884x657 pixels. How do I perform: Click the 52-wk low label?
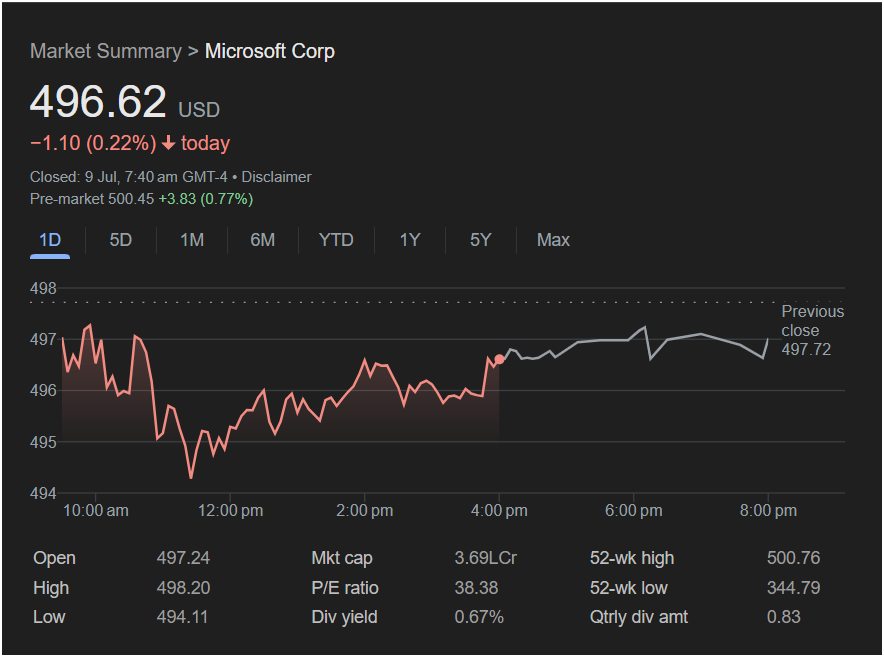click(628, 588)
